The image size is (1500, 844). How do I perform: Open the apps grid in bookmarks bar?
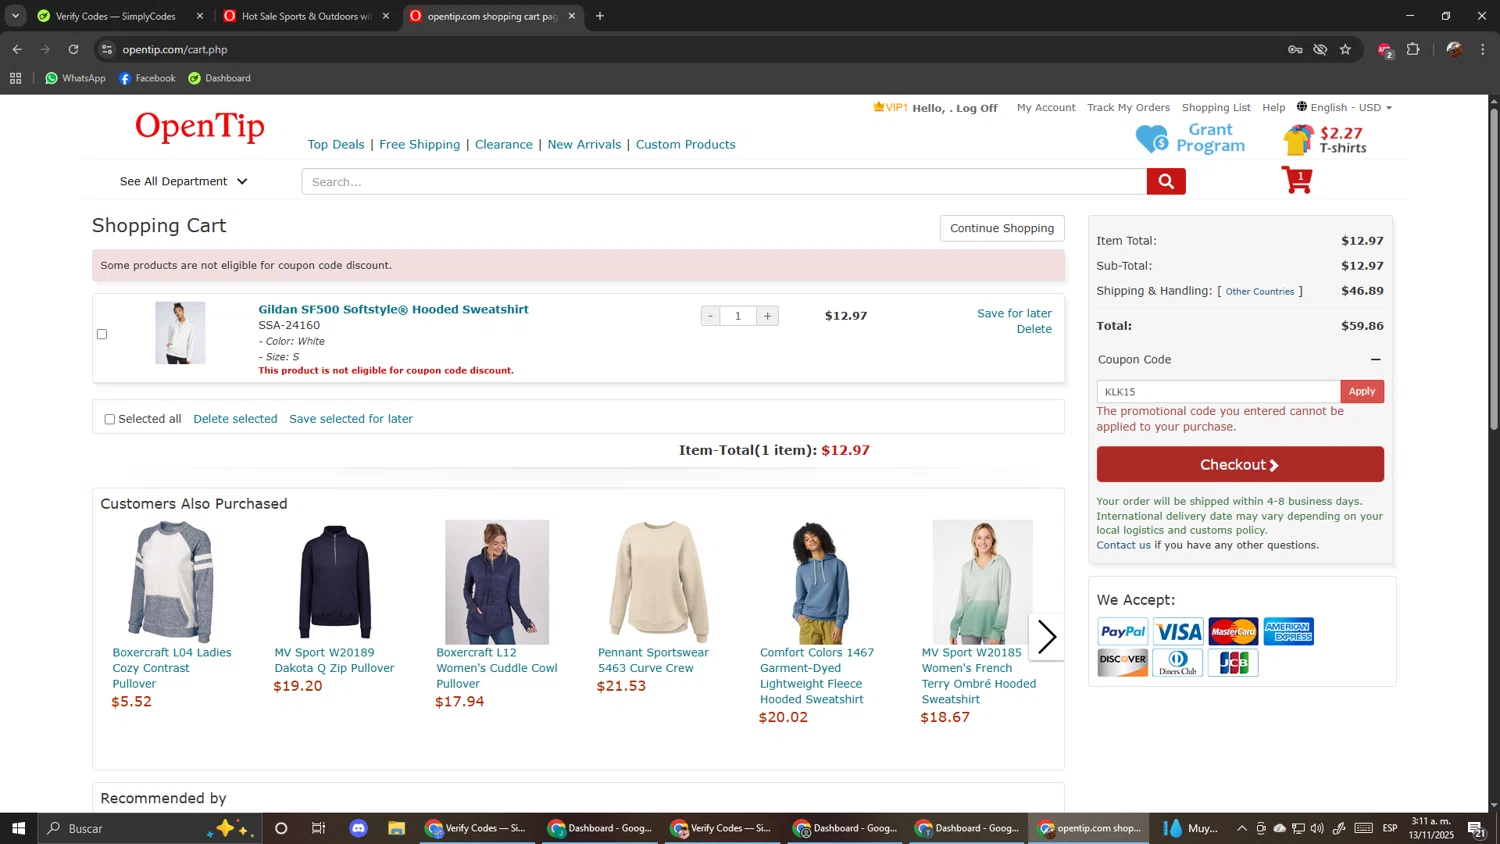point(15,78)
